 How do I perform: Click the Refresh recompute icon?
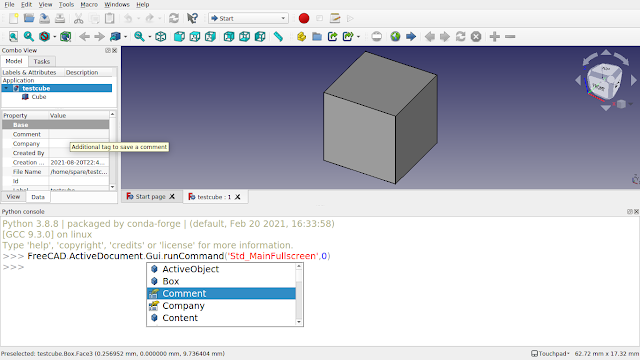174,18
